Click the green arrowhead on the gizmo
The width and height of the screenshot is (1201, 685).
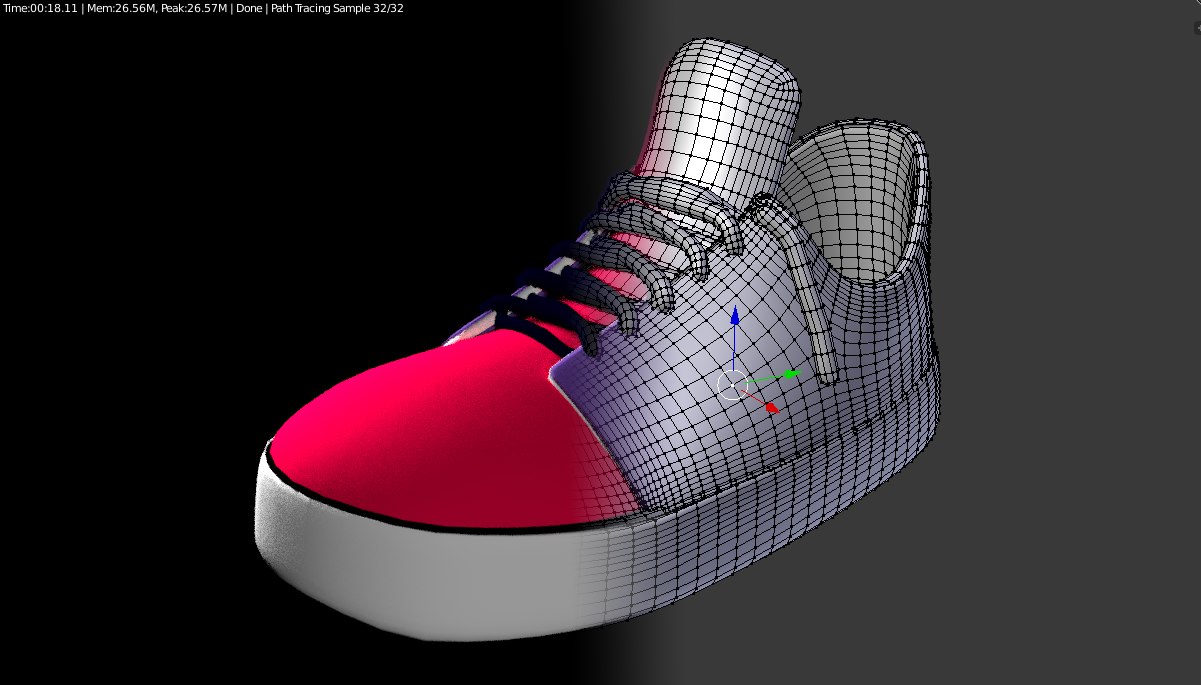click(789, 373)
